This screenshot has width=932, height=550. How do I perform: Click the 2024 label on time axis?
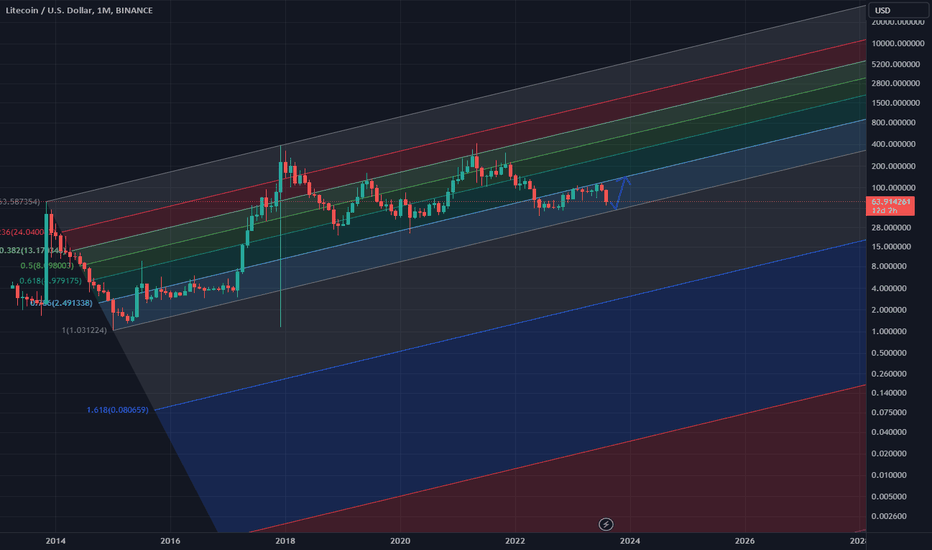(630, 540)
